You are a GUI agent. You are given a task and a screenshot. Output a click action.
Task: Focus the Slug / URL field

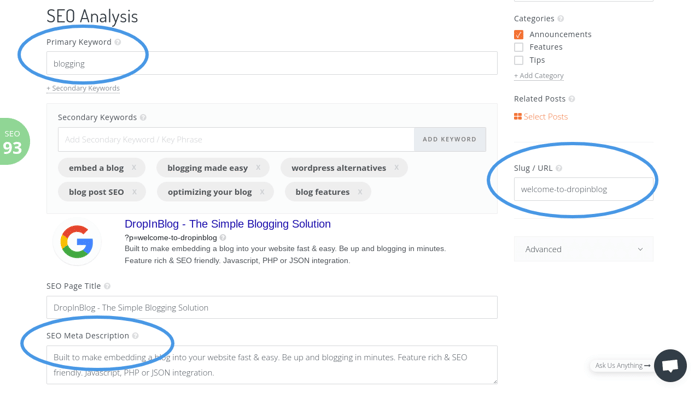[x=583, y=189]
